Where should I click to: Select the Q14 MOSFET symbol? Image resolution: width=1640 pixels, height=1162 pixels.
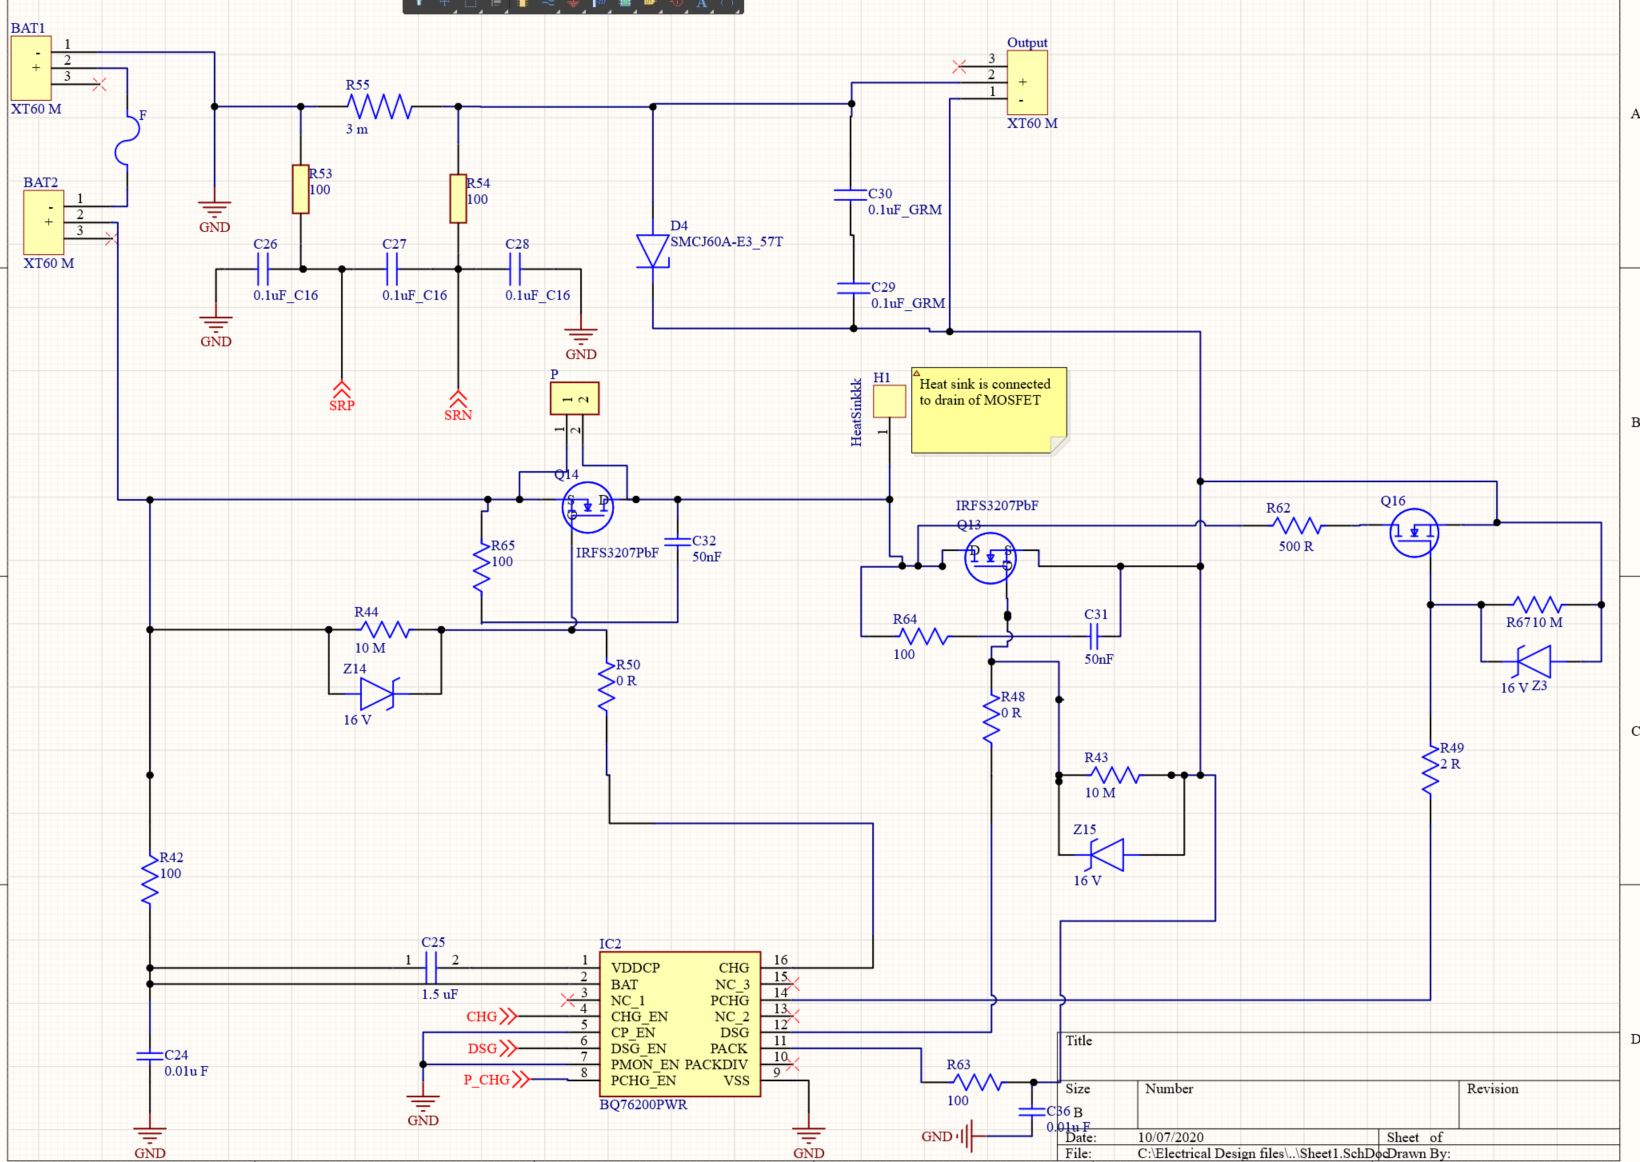click(x=588, y=507)
